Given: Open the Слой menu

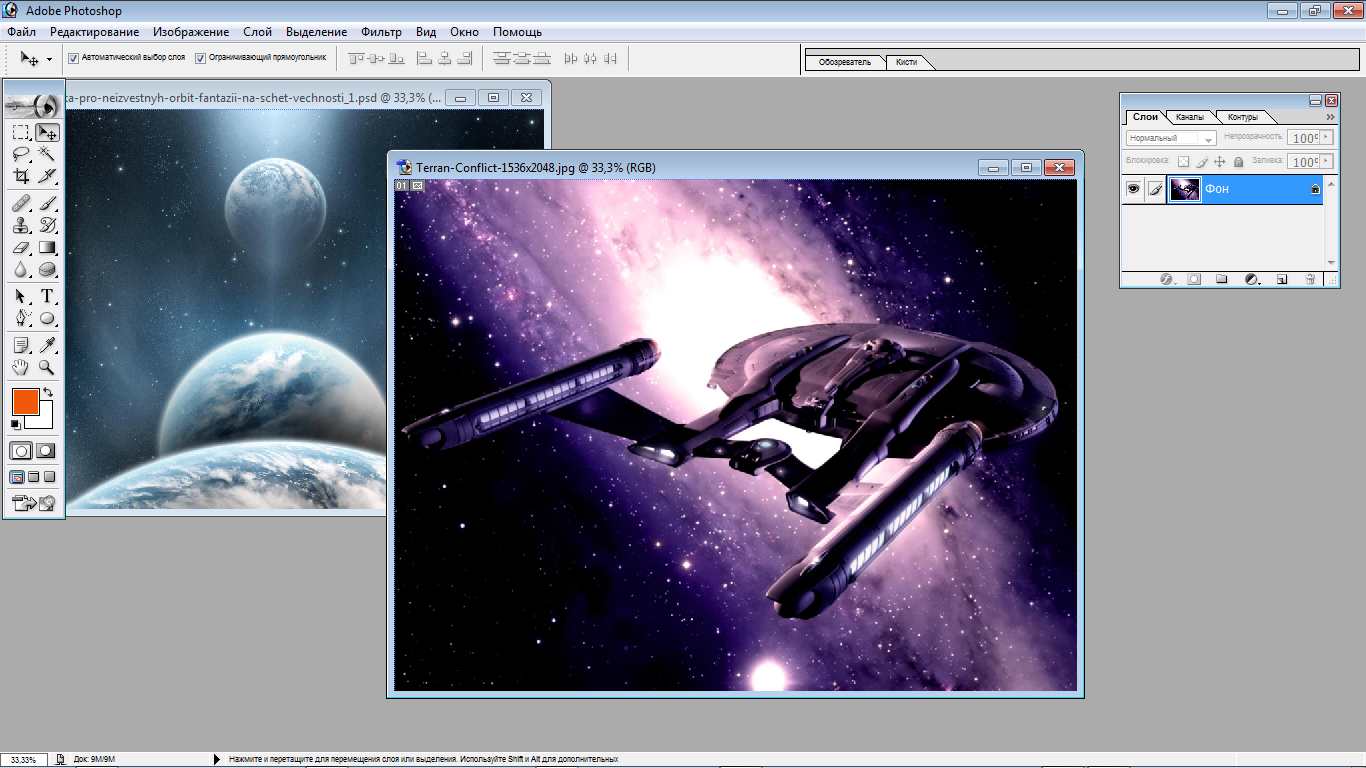Looking at the screenshot, I should (258, 32).
